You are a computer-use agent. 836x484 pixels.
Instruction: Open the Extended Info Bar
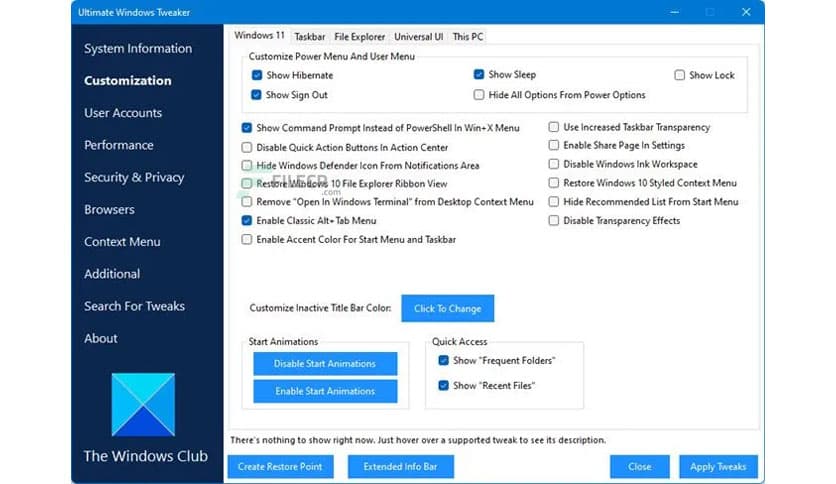tap(401, 467)
